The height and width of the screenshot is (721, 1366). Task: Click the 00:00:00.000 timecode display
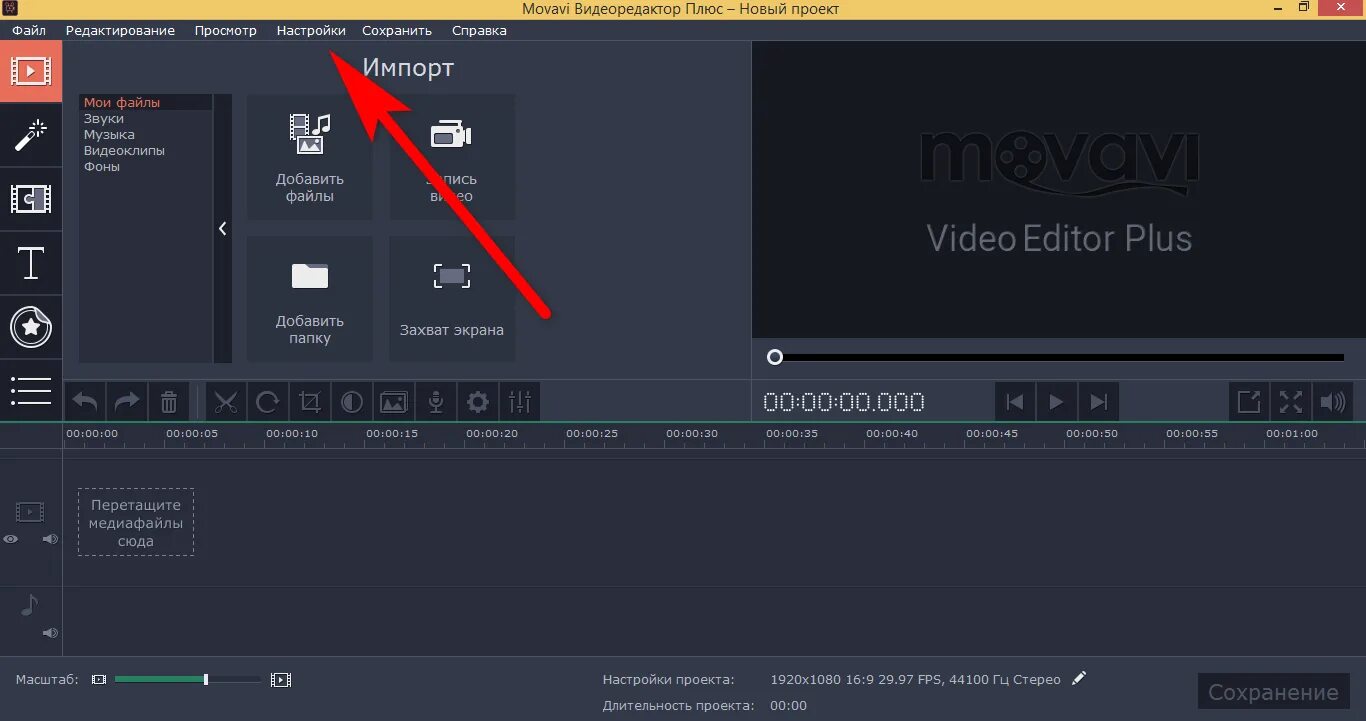click(844, 402)
